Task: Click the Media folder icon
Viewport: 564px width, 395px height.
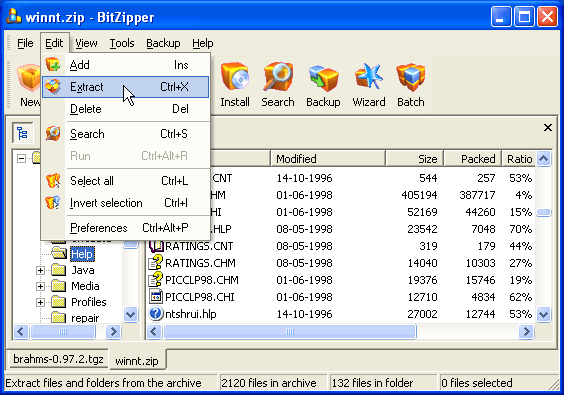Action: pos(58,286)
